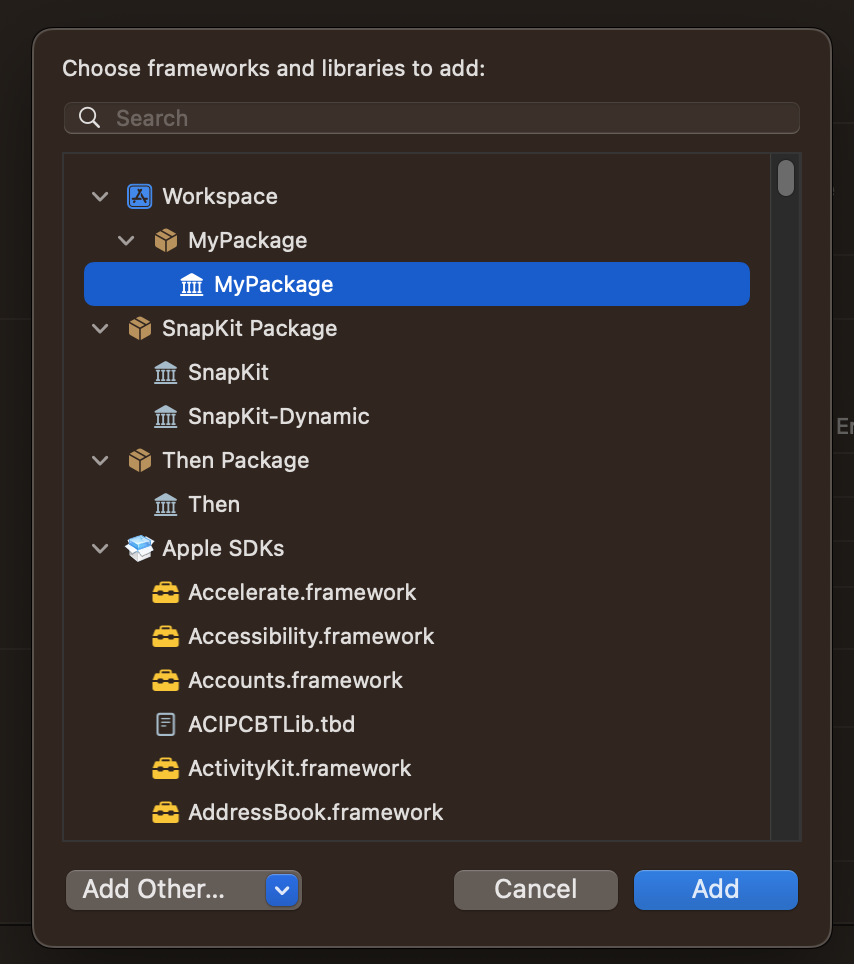Click the Accelerate.framework toolbox icon
This screenshot has width=854, height=964.
click(165, 593)
